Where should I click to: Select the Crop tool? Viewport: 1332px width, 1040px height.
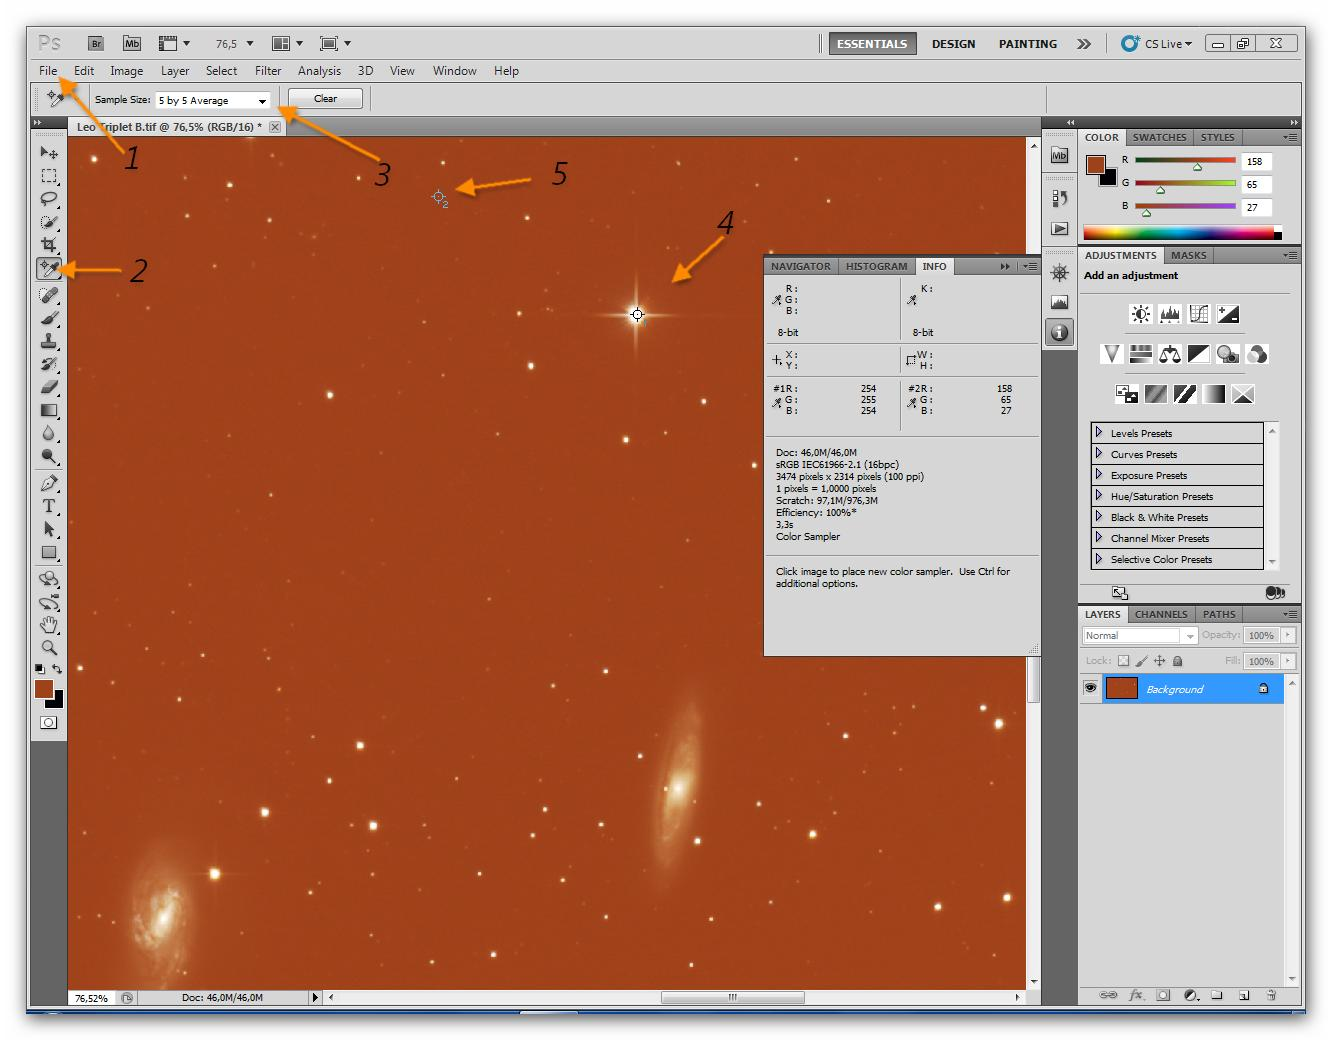48,245
